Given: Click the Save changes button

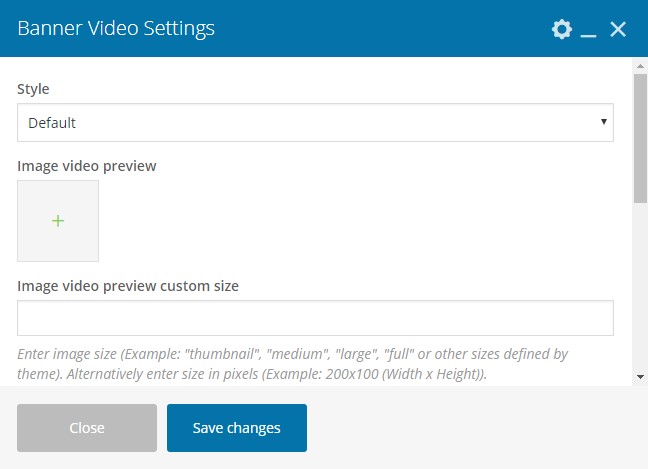Looking at the screenshot, I should coord(237,428).
